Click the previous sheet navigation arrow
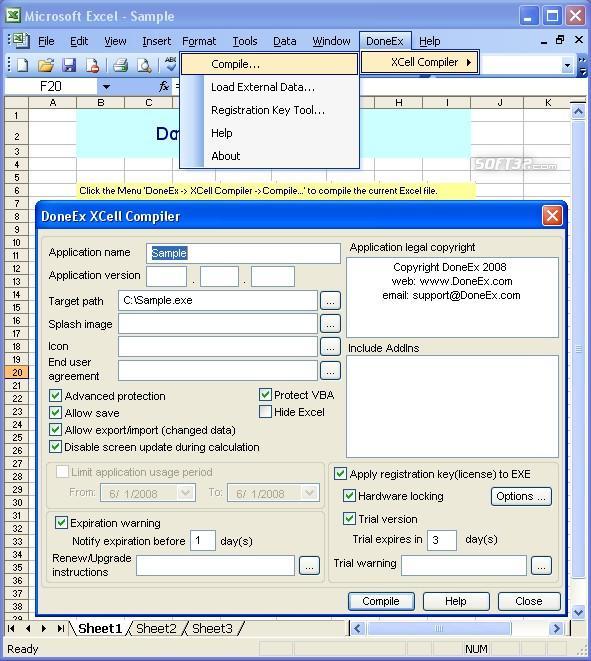 [x=28, y=629]
